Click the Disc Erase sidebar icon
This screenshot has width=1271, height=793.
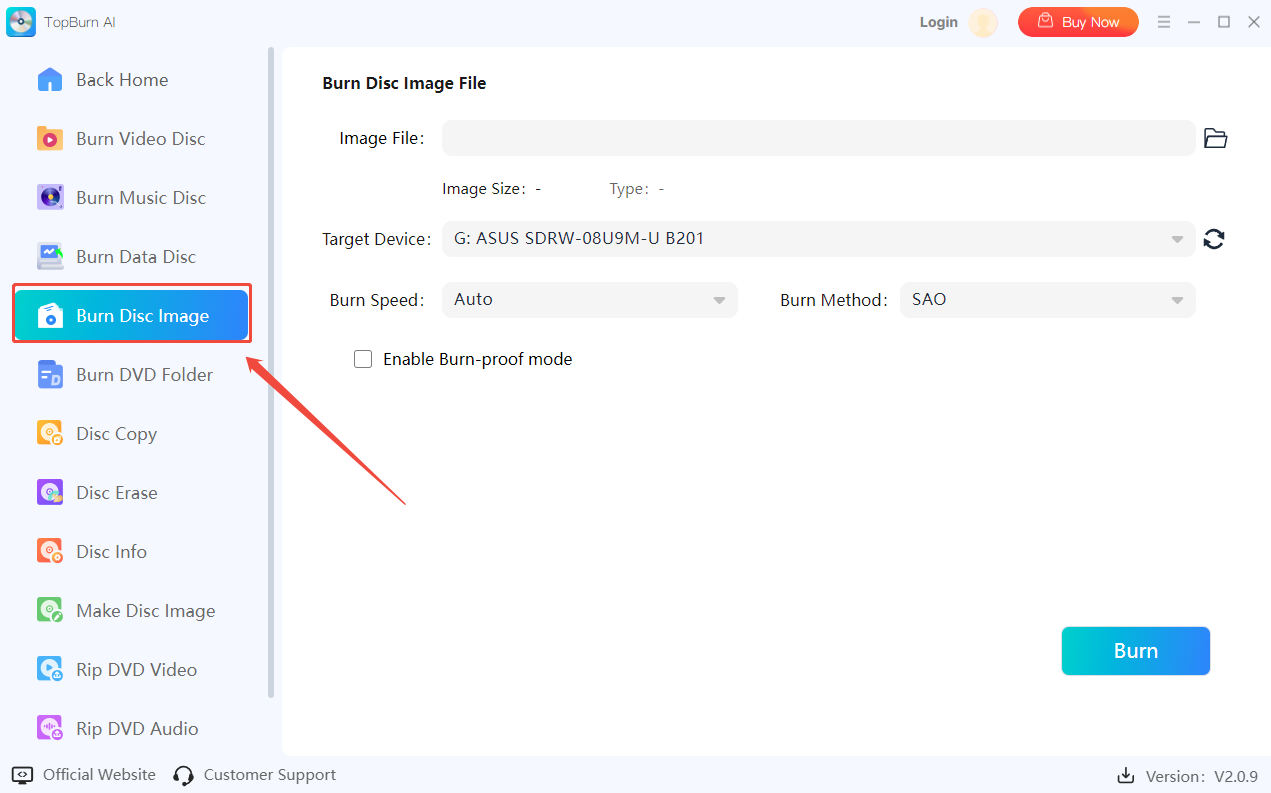click(50, 493)
